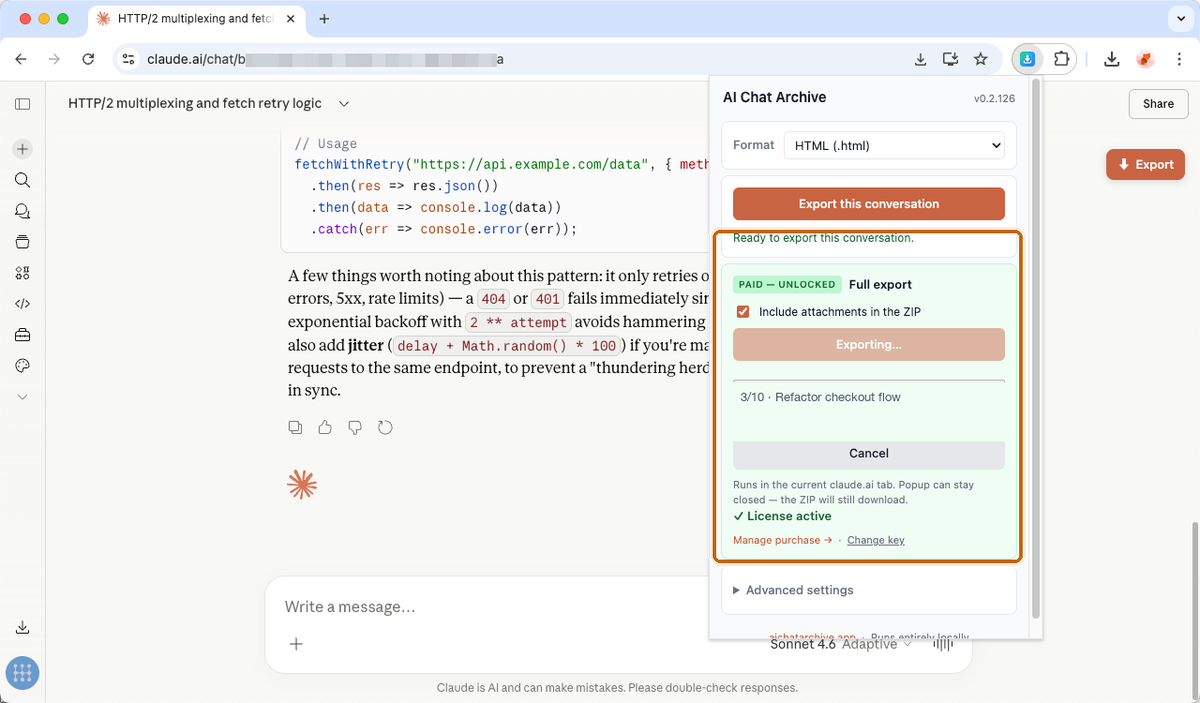Screen dimensions: 1200x703
Task: Select the HTTP/2 multiplexing browser tab
Action: click(195, 19)
